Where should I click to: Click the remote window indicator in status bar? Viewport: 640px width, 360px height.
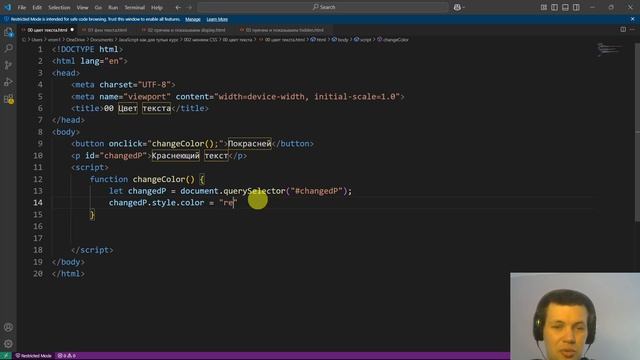click(x=6, y=356)
